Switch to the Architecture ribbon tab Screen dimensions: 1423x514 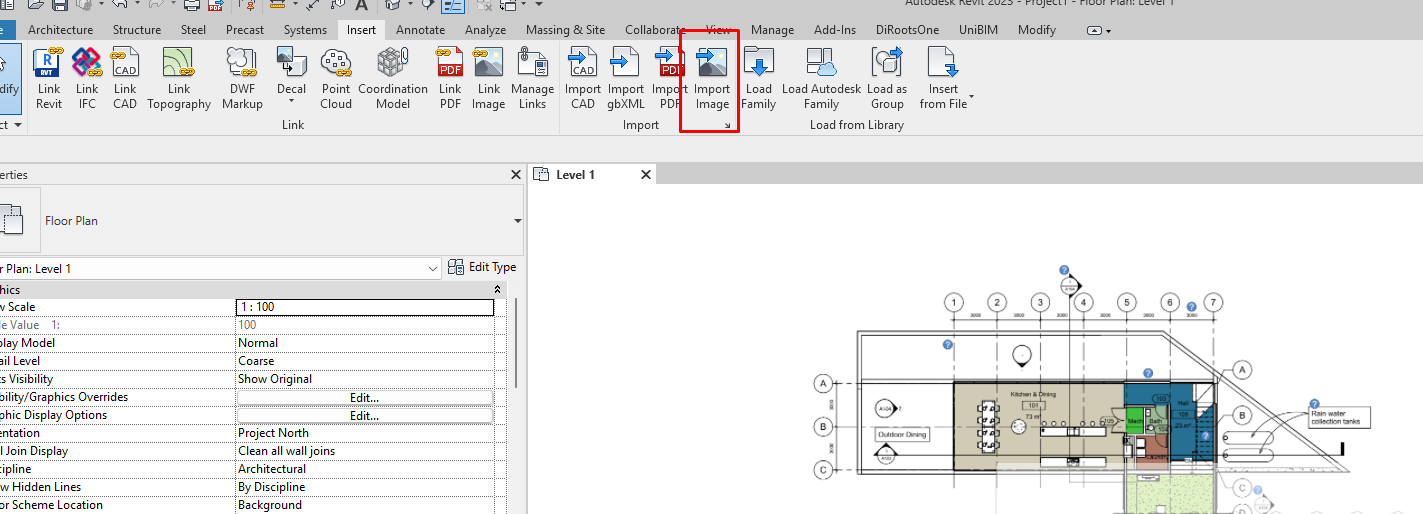tap(60, 30)
